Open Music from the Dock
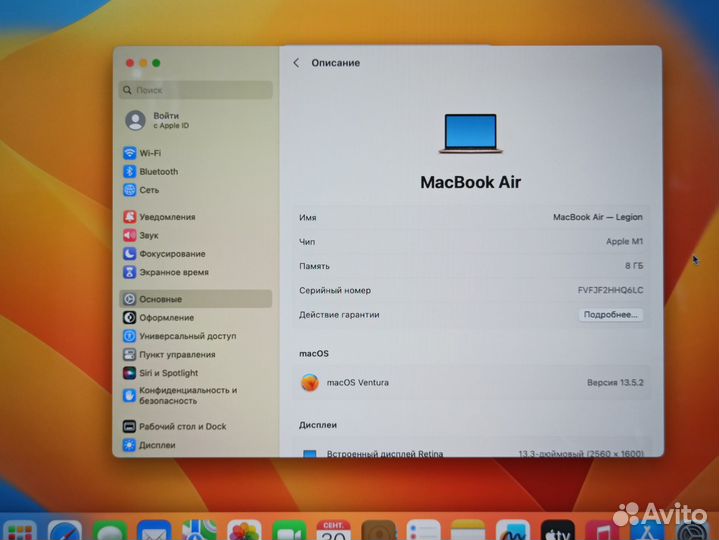 603,532
